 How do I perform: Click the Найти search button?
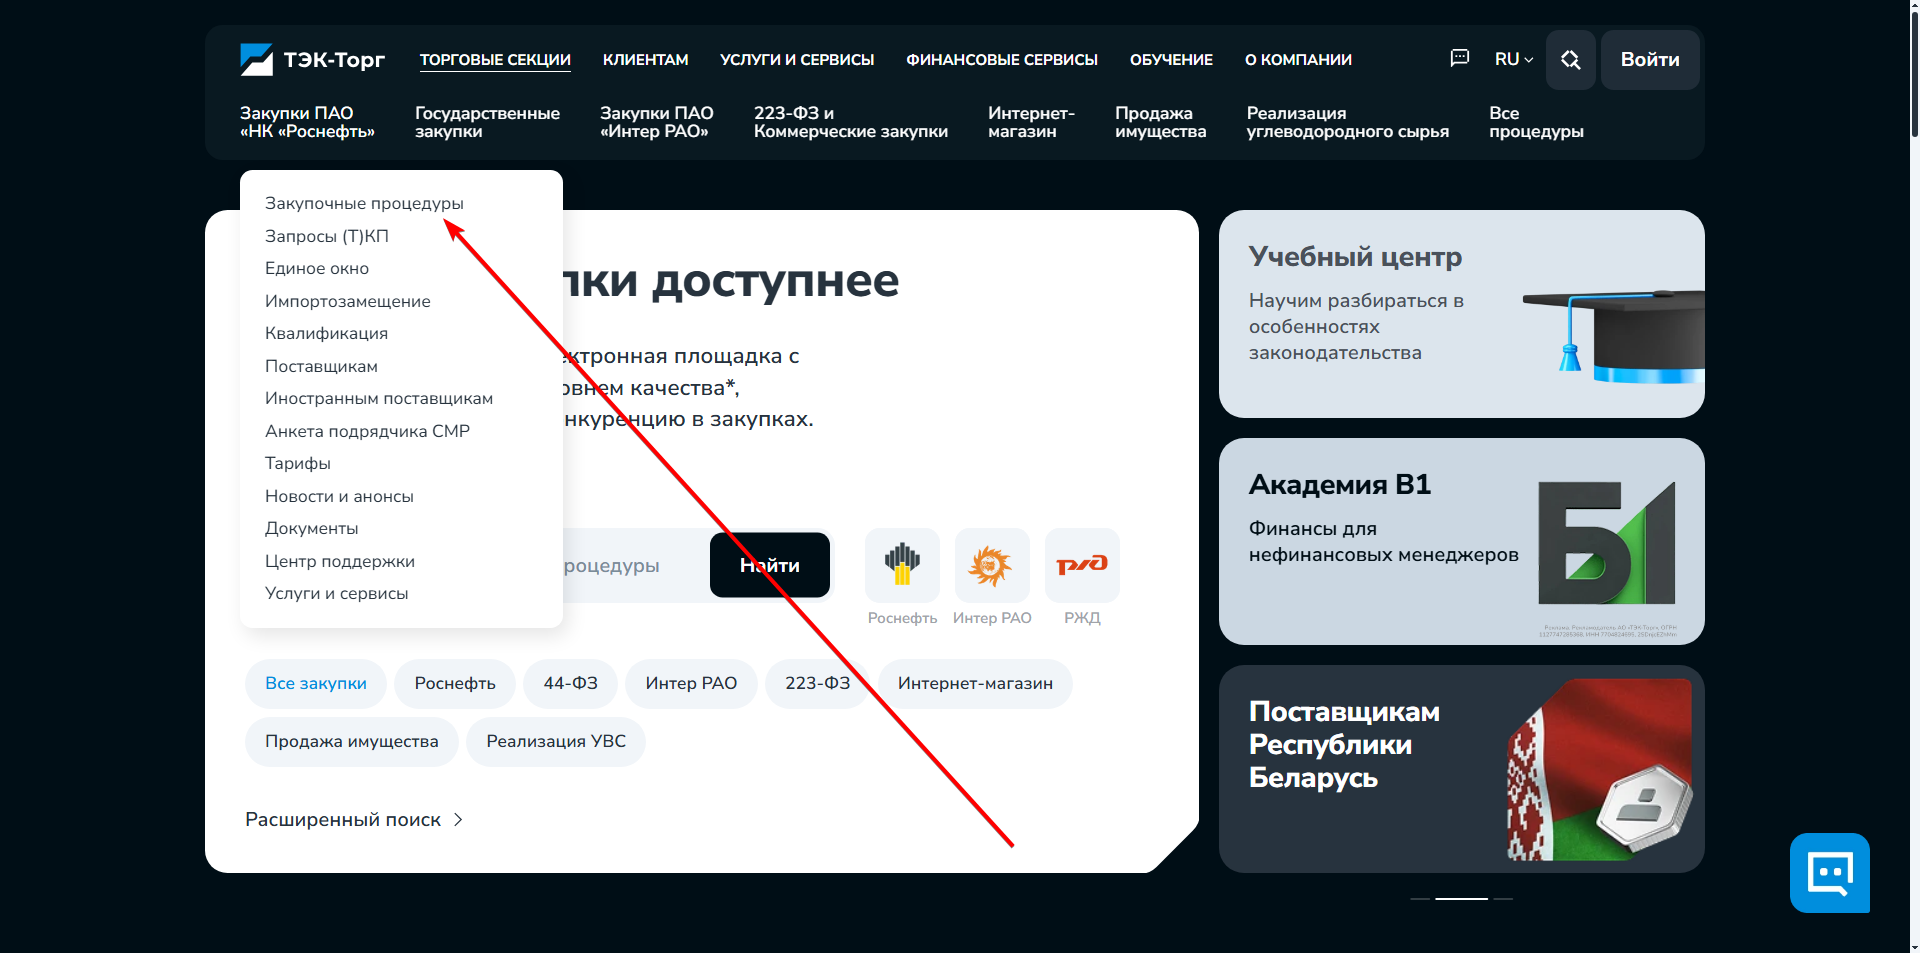[x=770, y=565]
